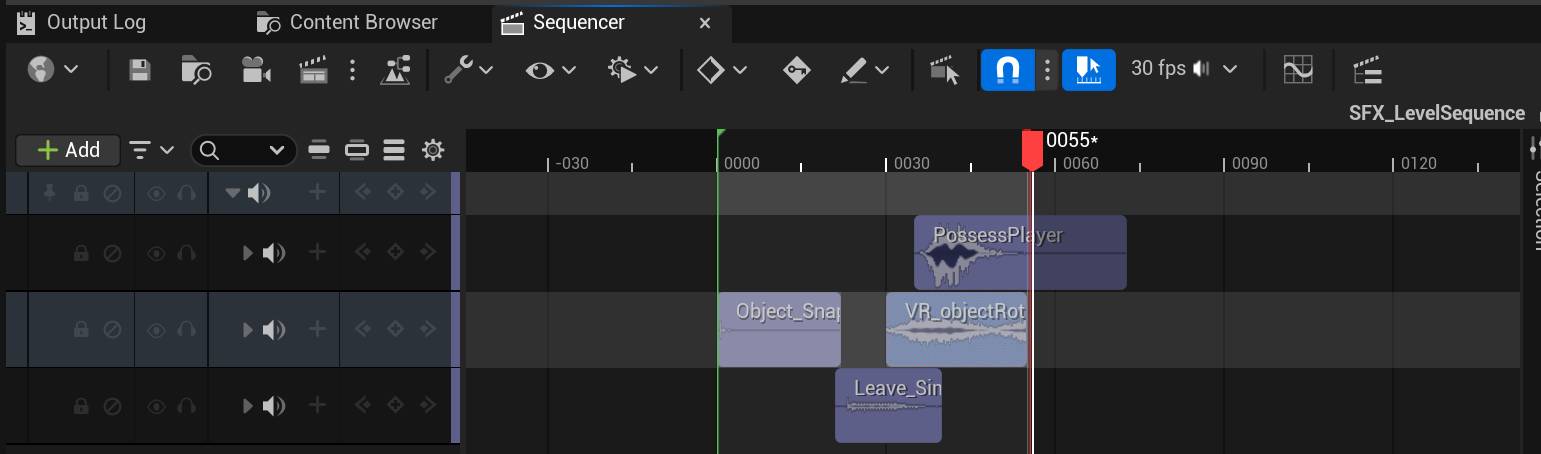Screen dimensions: 1541x454
Task: Toggle the magnet snapping button
Action: click(1008, 70)
